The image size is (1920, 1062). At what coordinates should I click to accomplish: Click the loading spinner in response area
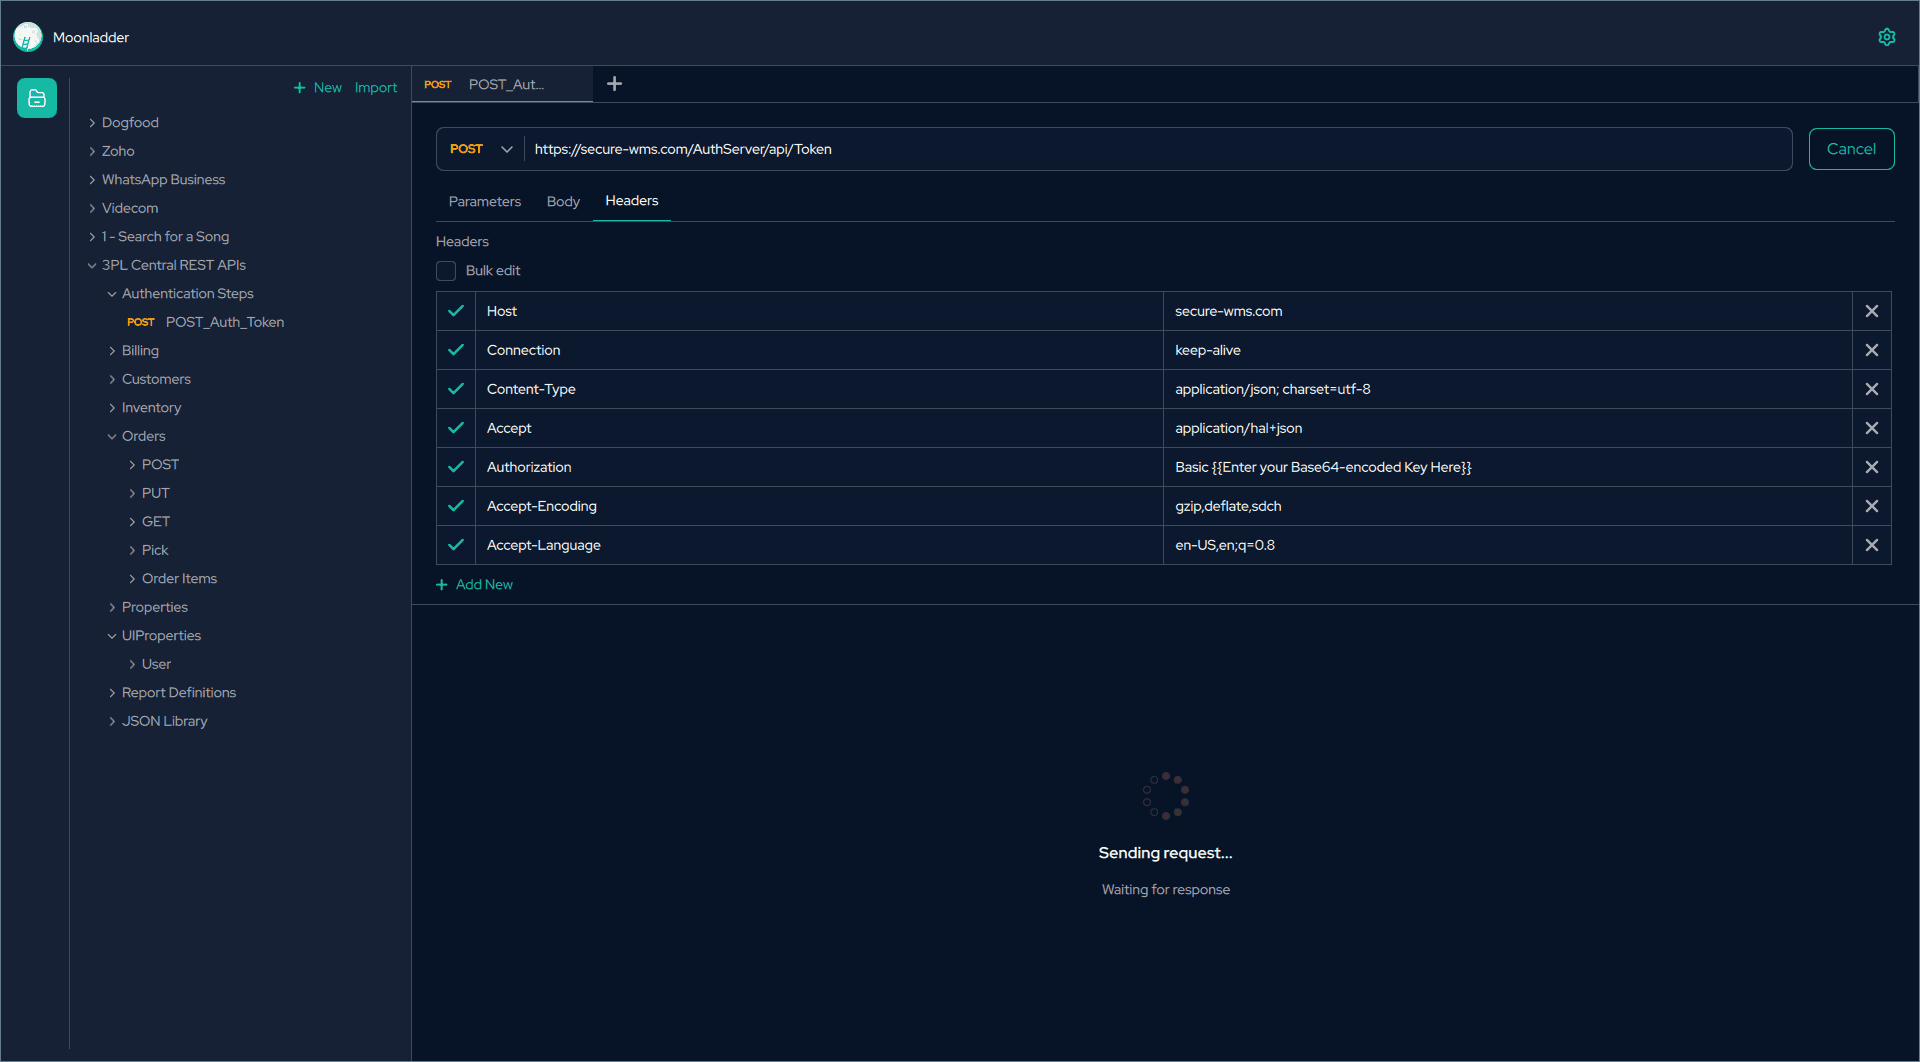click(x=1165, y=795)
